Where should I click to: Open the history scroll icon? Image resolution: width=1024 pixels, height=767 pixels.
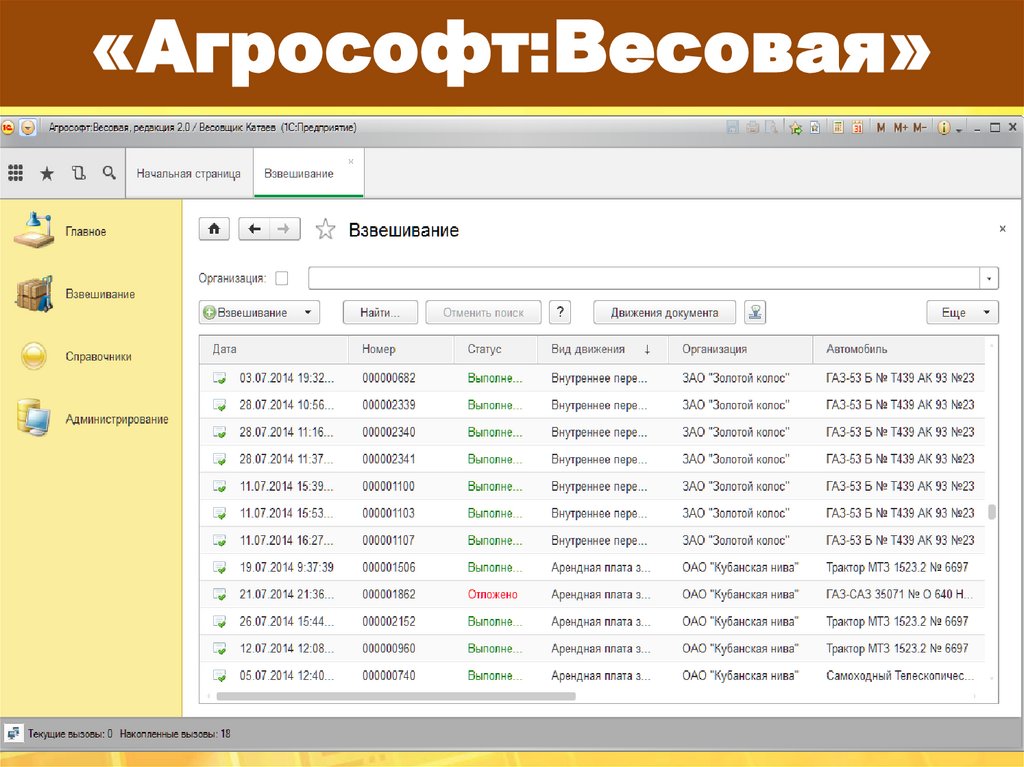[x=77, y=173]
